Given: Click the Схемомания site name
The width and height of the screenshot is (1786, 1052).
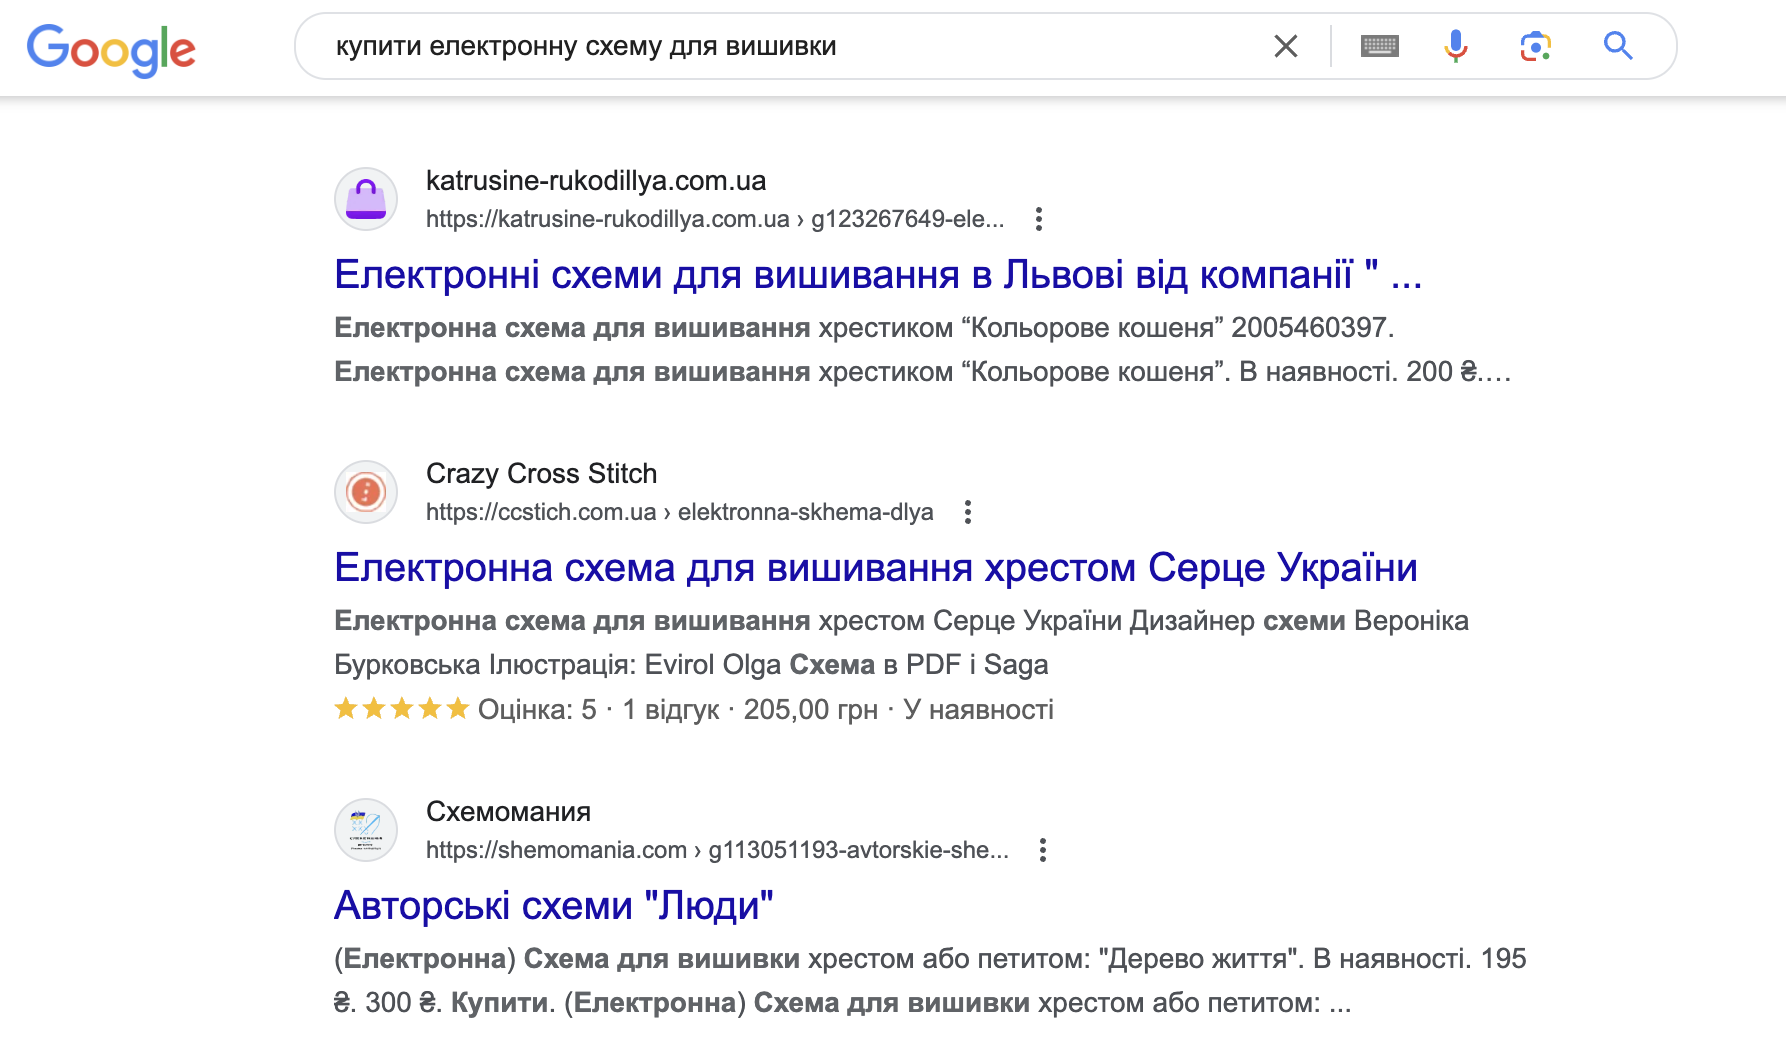Looking at the screenshot, I should [508, 812].
